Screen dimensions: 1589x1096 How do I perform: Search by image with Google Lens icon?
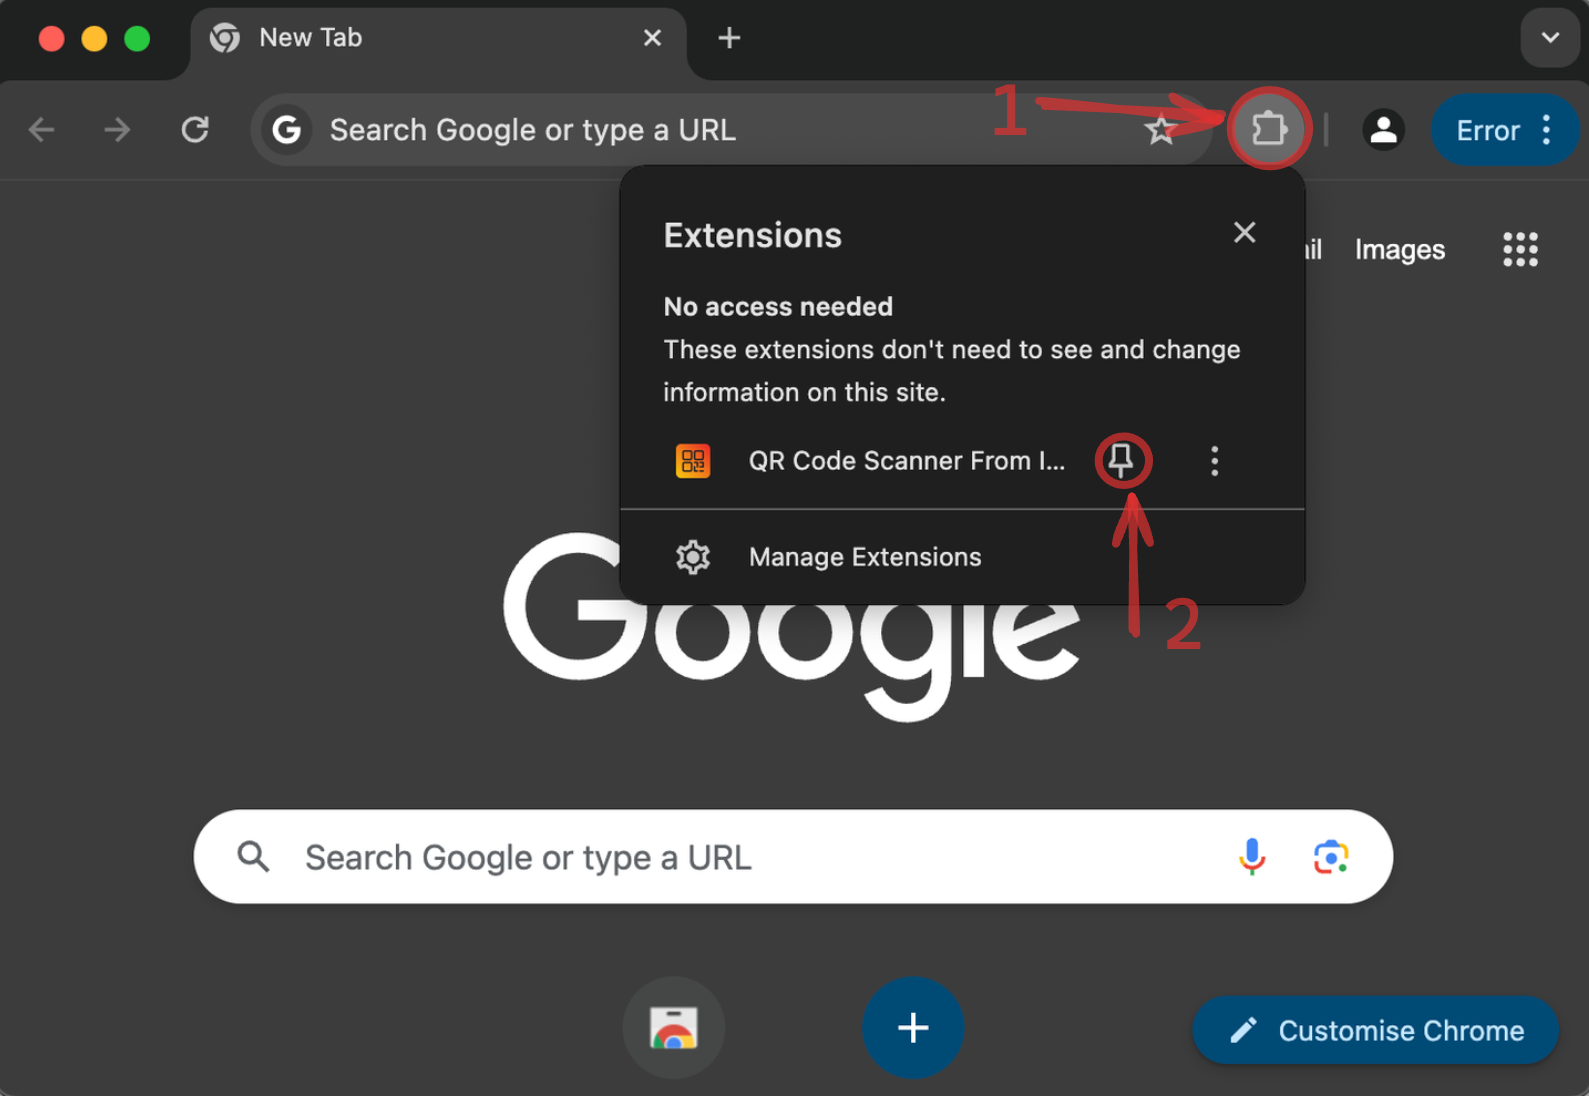point(1330,857)
